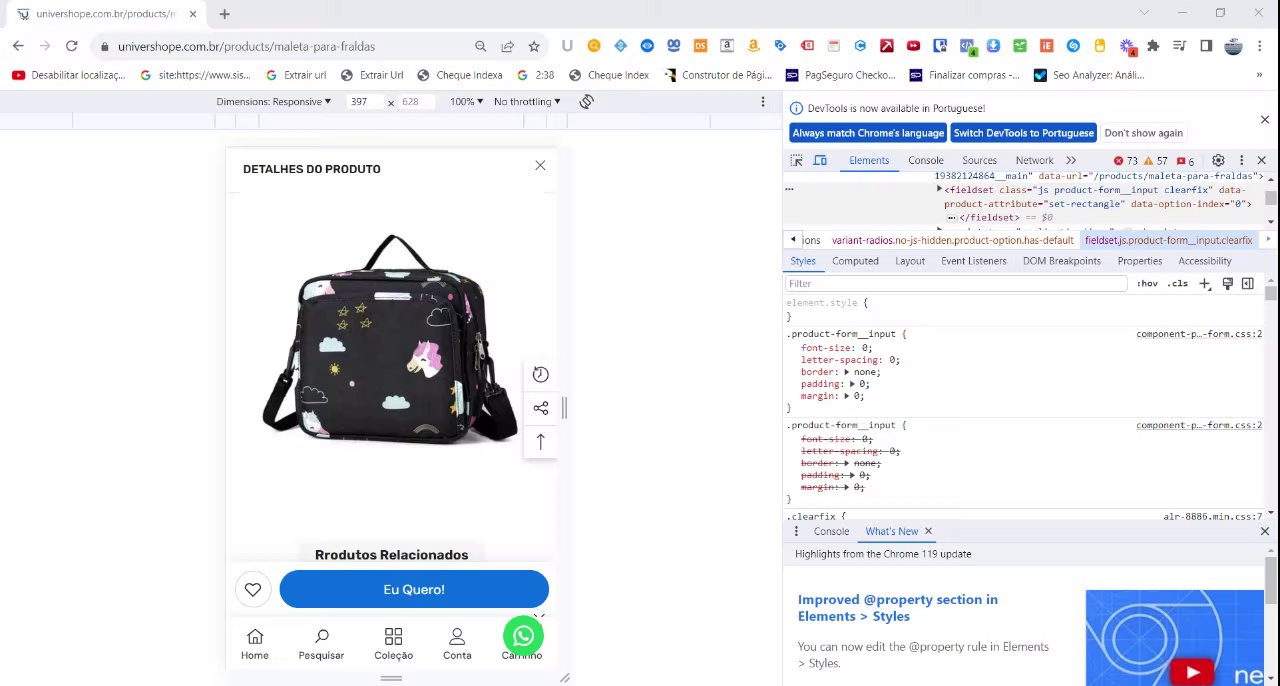Viewport: 1280px width, 686px height.
Task: Open the Computed styles tab
Action: (x=855, y=261)
